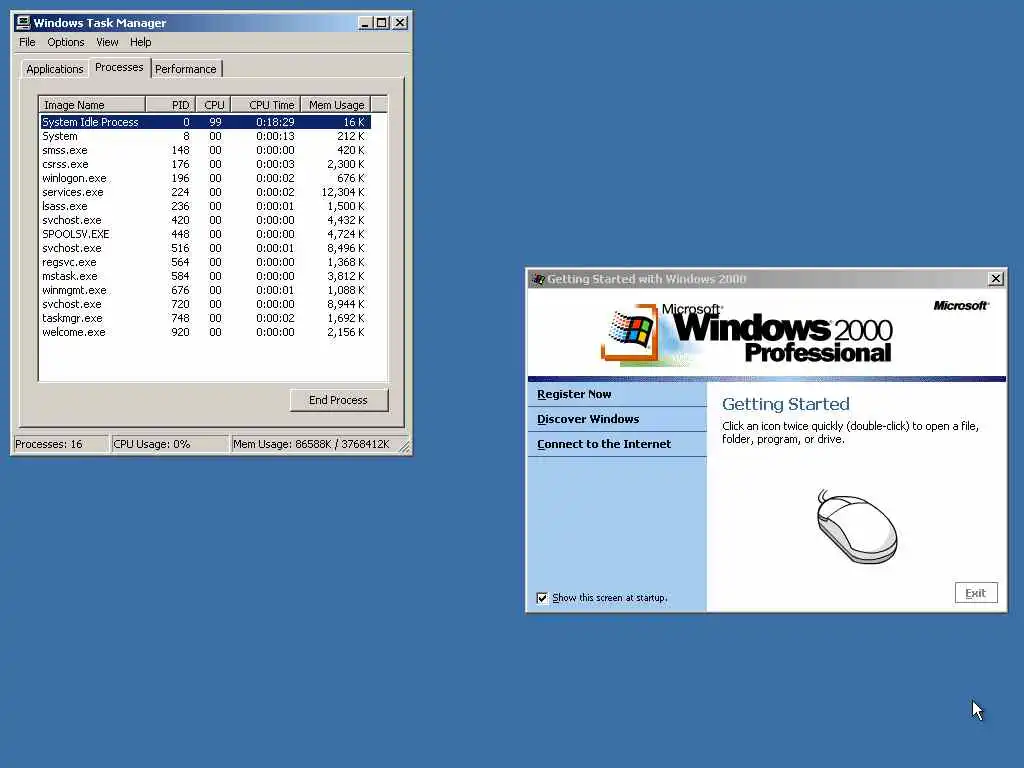Open Connect to the Internet link
The height and width of the screenshot is (768, 1024).
[604, 443]
